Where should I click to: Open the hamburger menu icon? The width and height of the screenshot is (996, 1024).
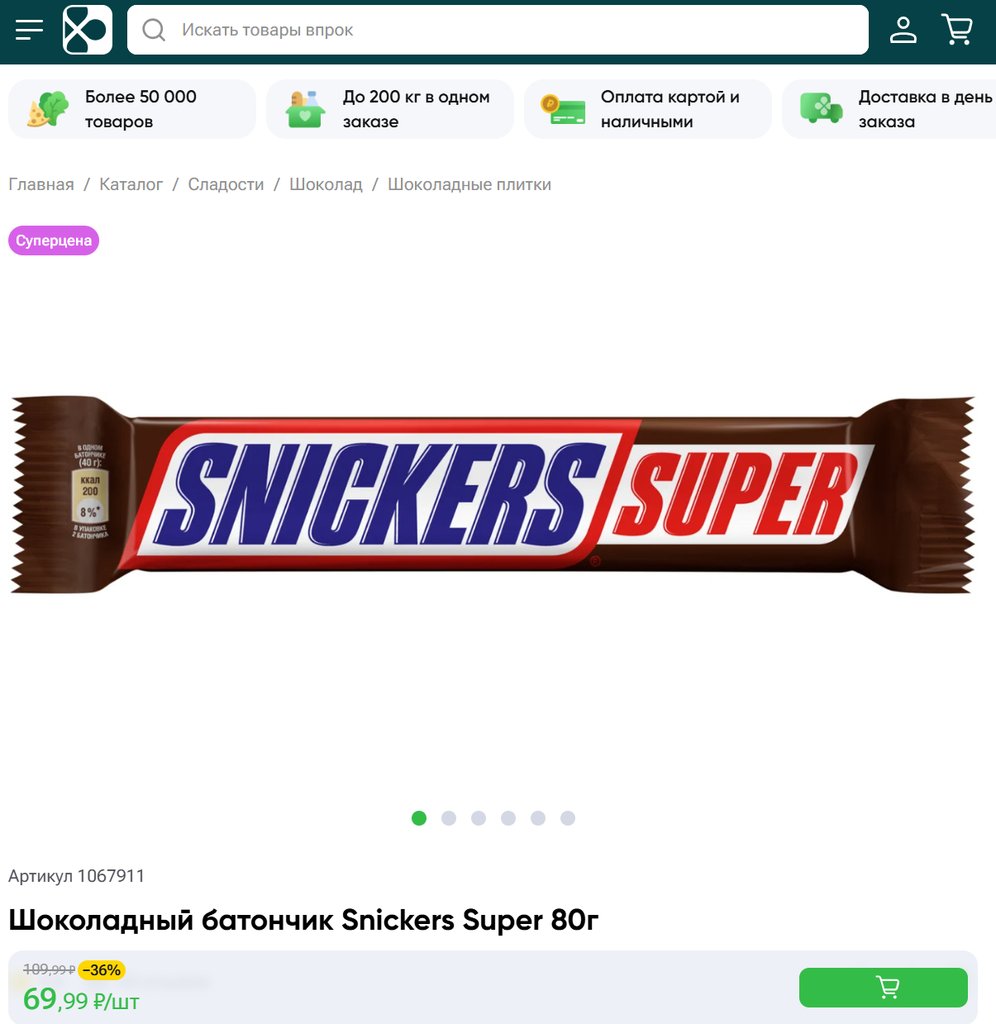click(x=29, y=30)
